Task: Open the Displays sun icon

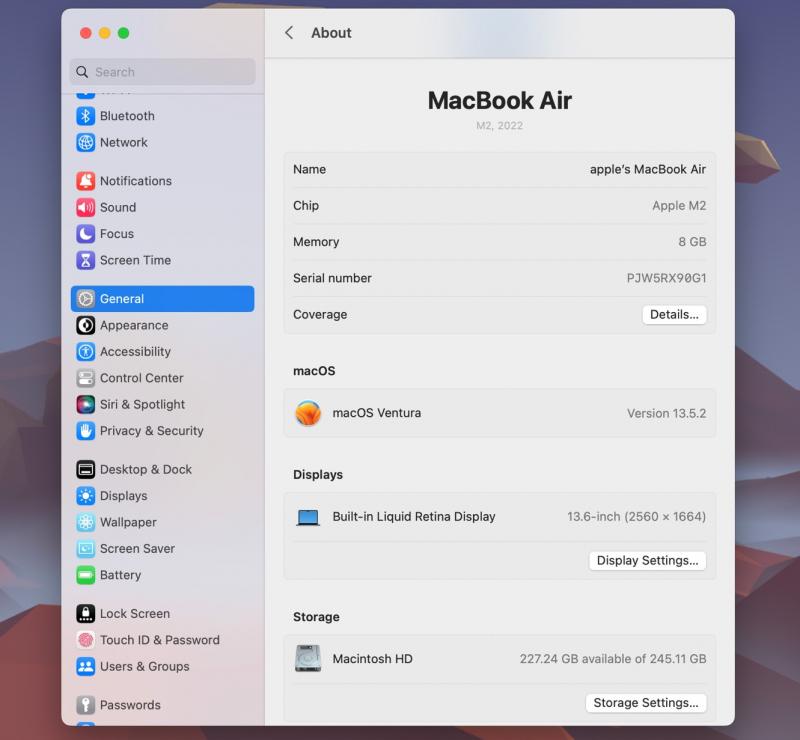Action: (85, 496)
